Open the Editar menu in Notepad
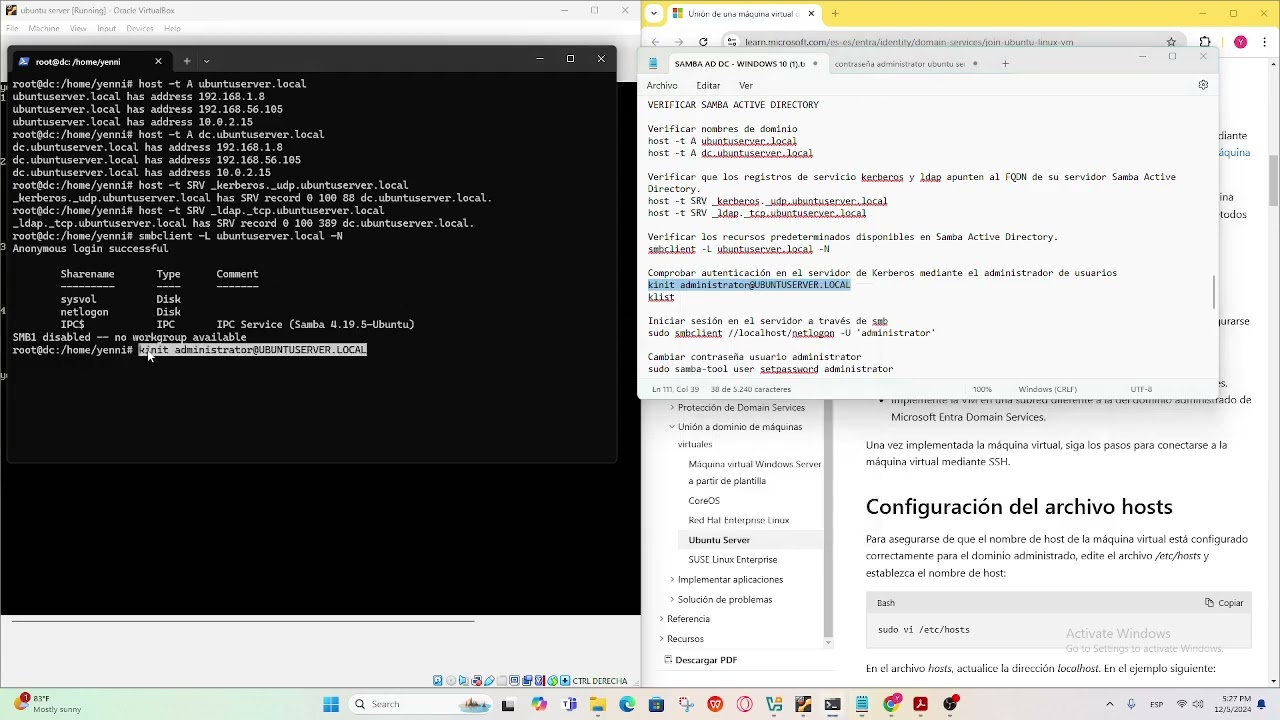Viewport: 1280px width, 720px height. pos(708,85)
